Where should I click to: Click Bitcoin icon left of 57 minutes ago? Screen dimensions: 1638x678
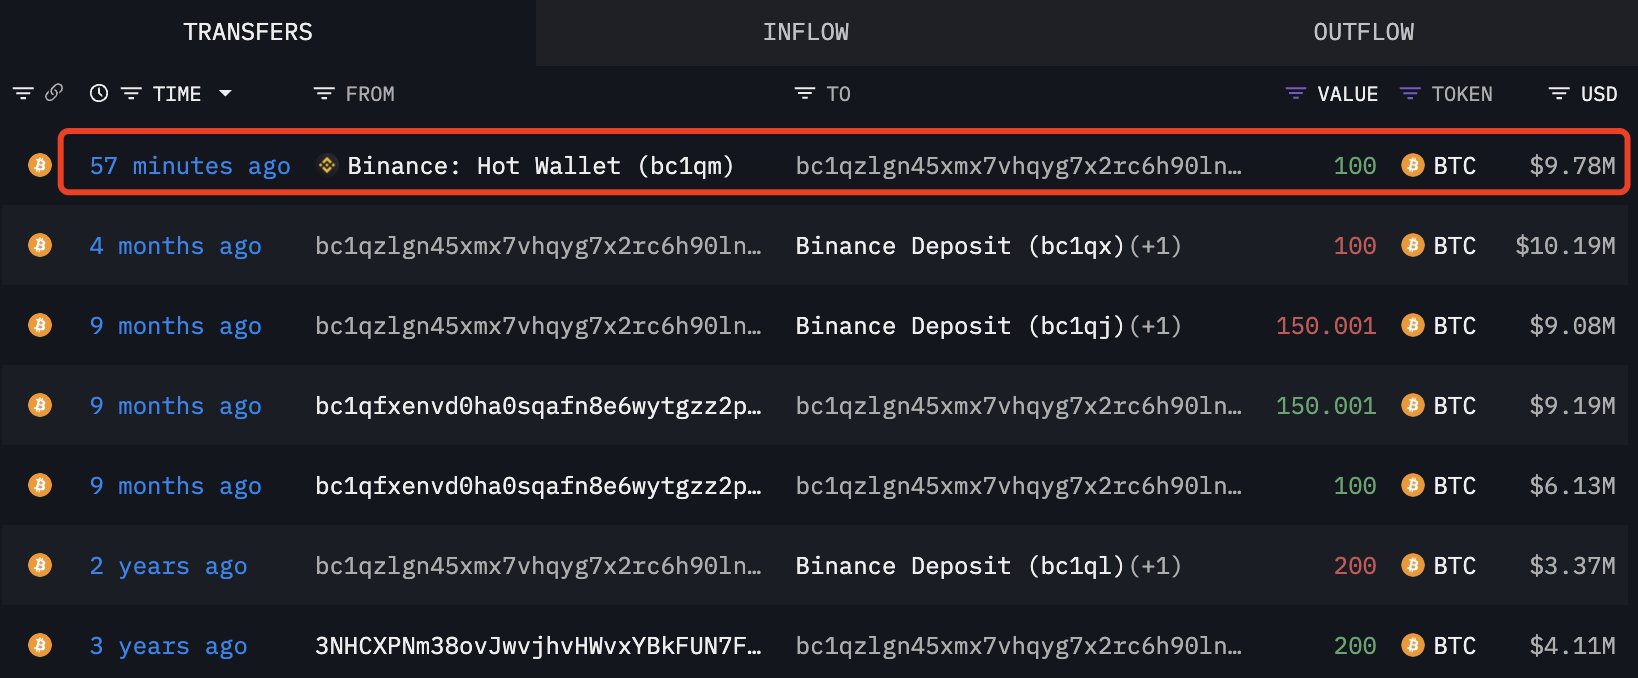40,165
